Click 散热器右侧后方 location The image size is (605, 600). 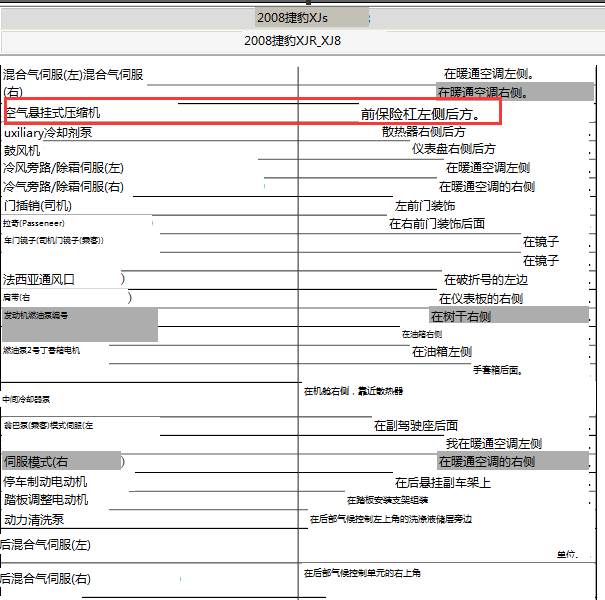(424, 132)
